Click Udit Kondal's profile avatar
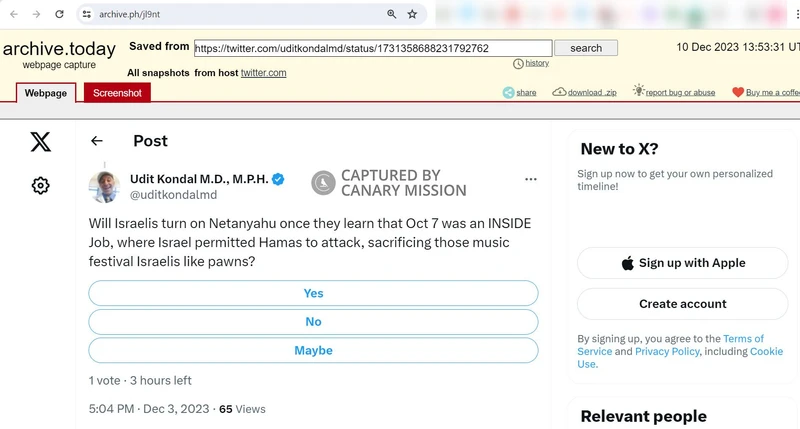Screen dimensions: 800x429 click(x=105, y=186)
